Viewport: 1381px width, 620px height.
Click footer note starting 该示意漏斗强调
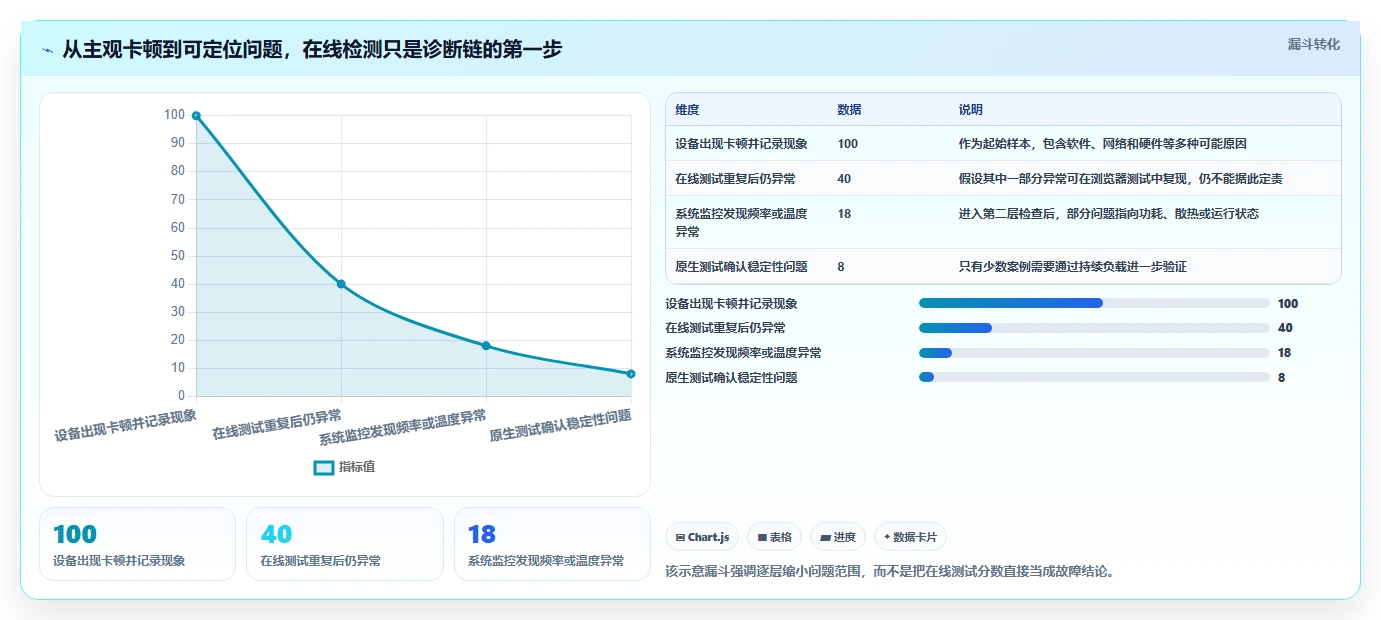tap(890, 572)
